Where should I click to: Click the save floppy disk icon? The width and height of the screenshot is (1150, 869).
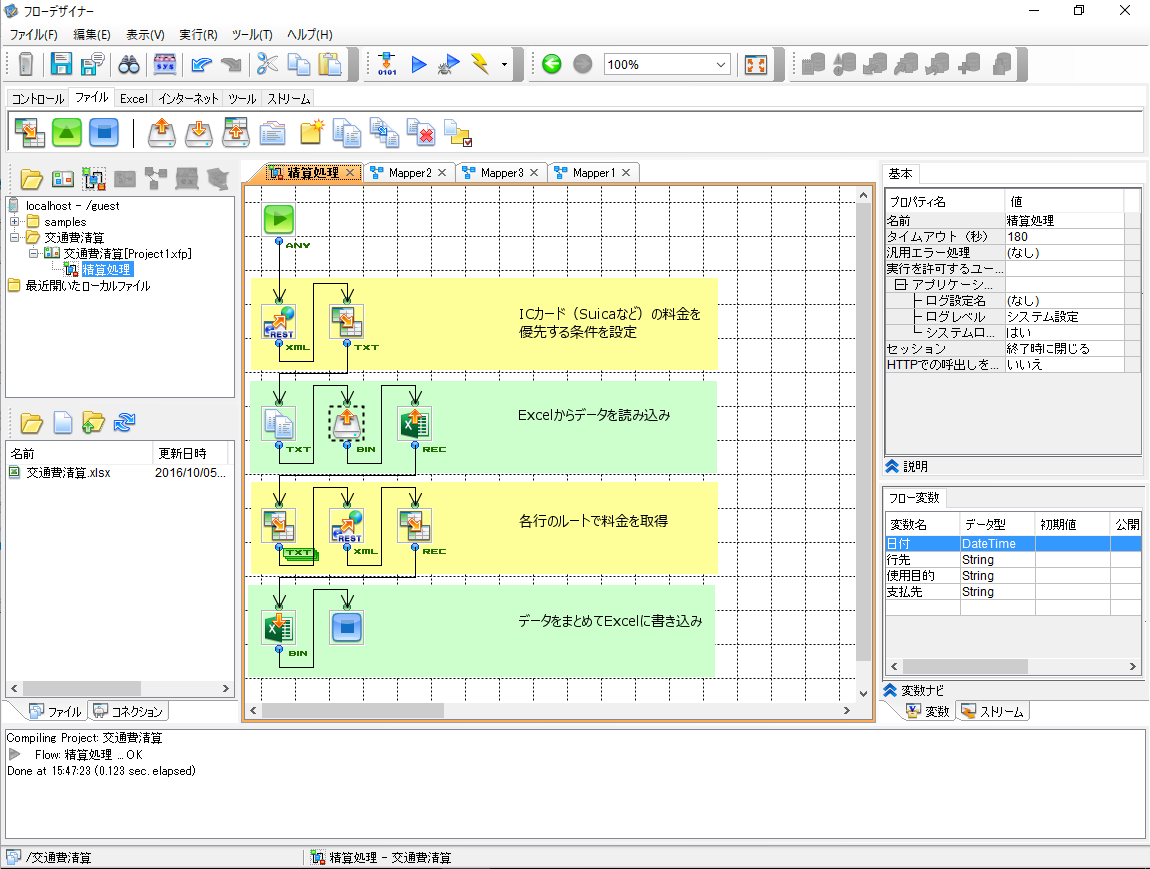tap(62, 65)
